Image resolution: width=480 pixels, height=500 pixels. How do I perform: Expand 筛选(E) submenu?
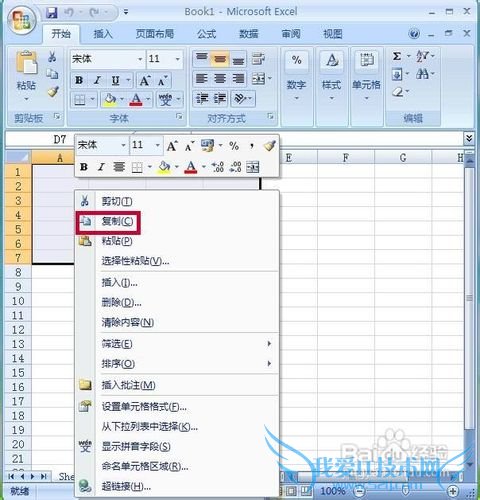[177, 344]
